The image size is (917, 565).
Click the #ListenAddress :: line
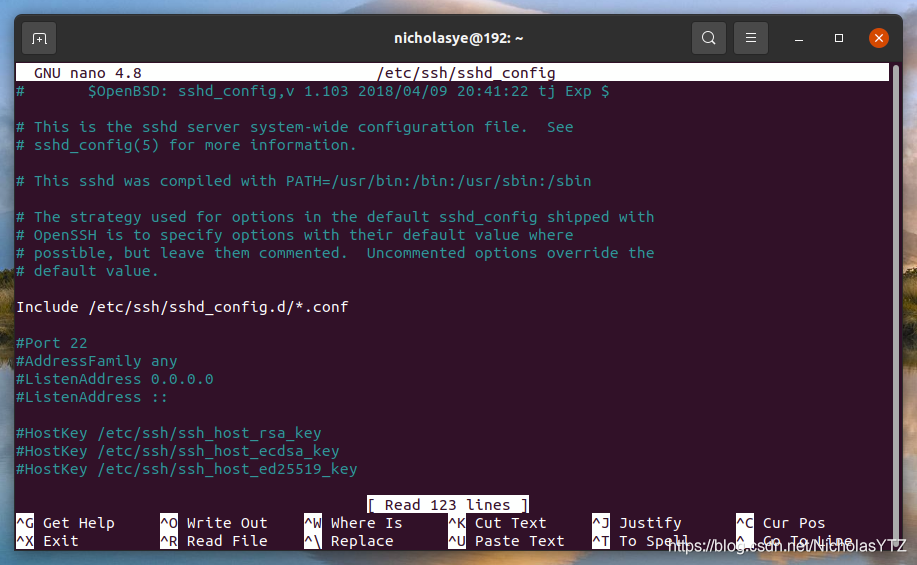[x=92, y=397]
